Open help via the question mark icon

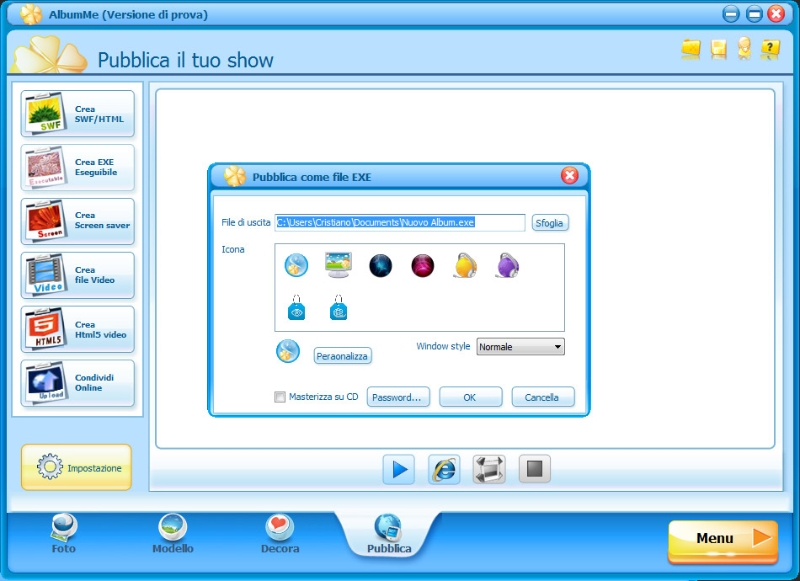(770, 49)
